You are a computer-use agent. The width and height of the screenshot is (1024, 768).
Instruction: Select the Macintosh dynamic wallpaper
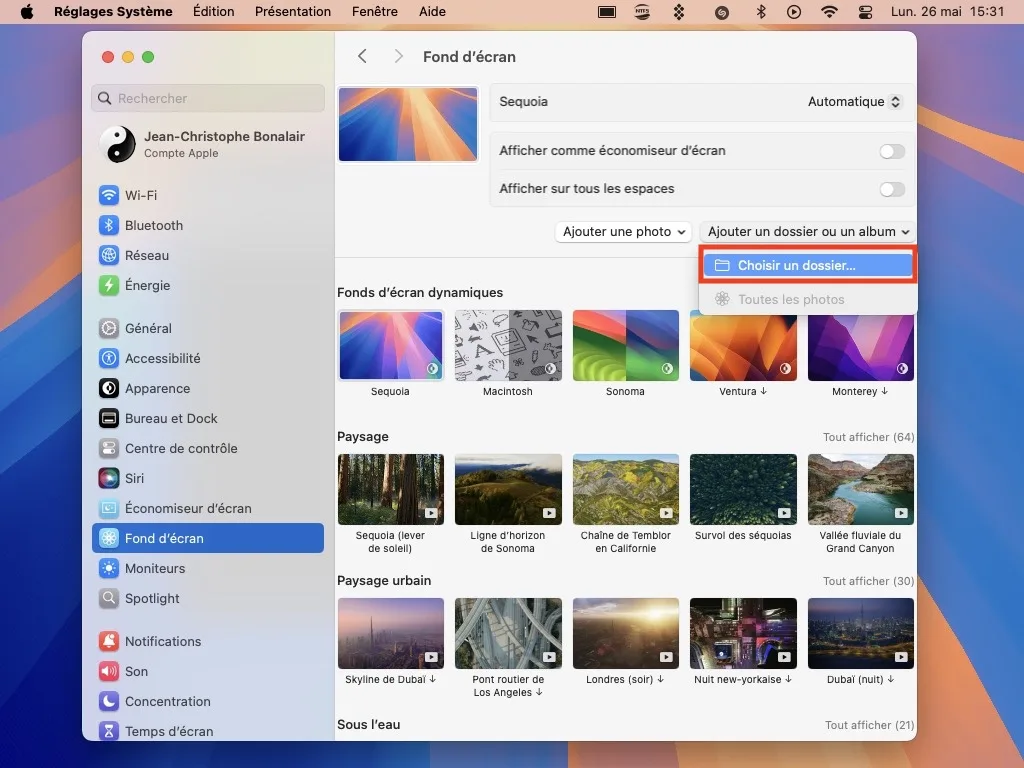[x=508, y=345]
